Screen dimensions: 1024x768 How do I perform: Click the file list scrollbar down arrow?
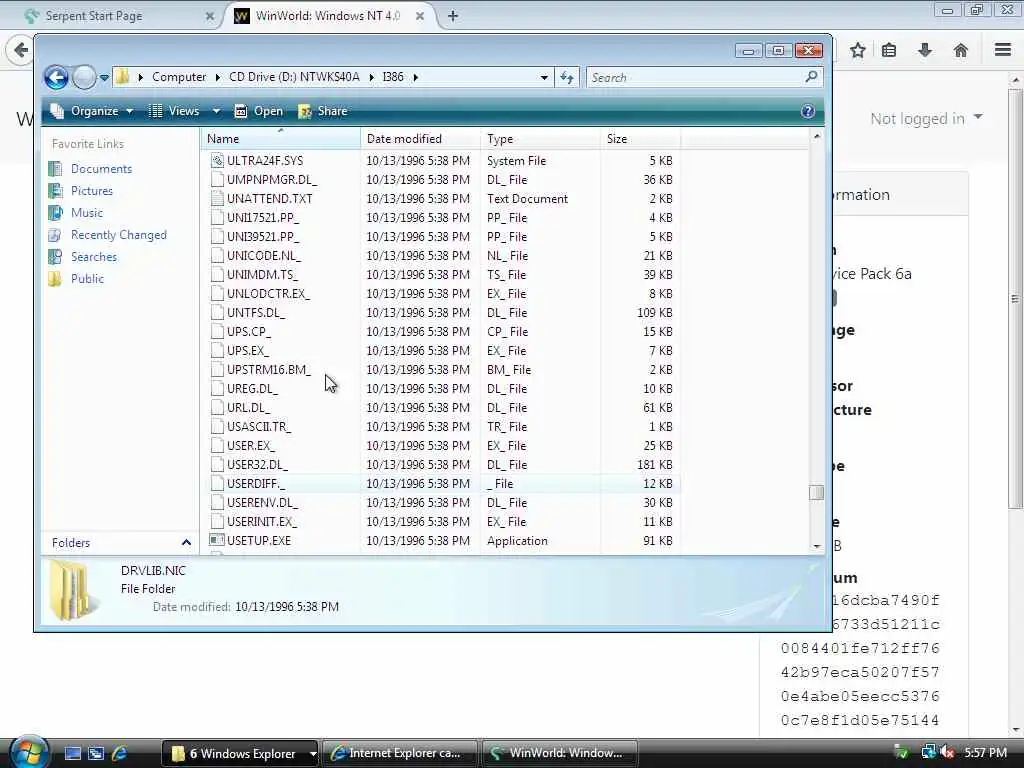(x=816, y=545)
